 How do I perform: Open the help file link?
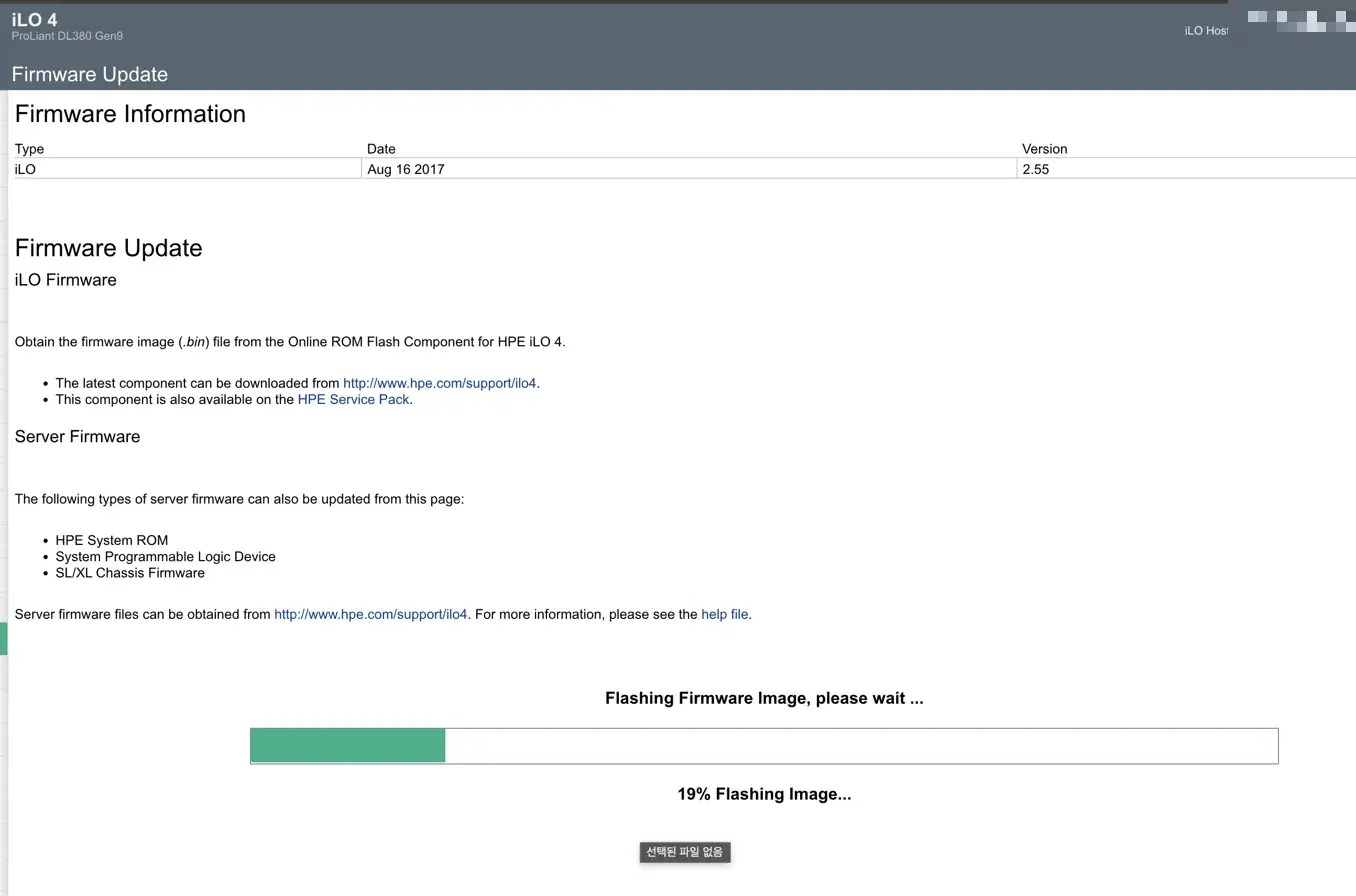pos(725,614)
